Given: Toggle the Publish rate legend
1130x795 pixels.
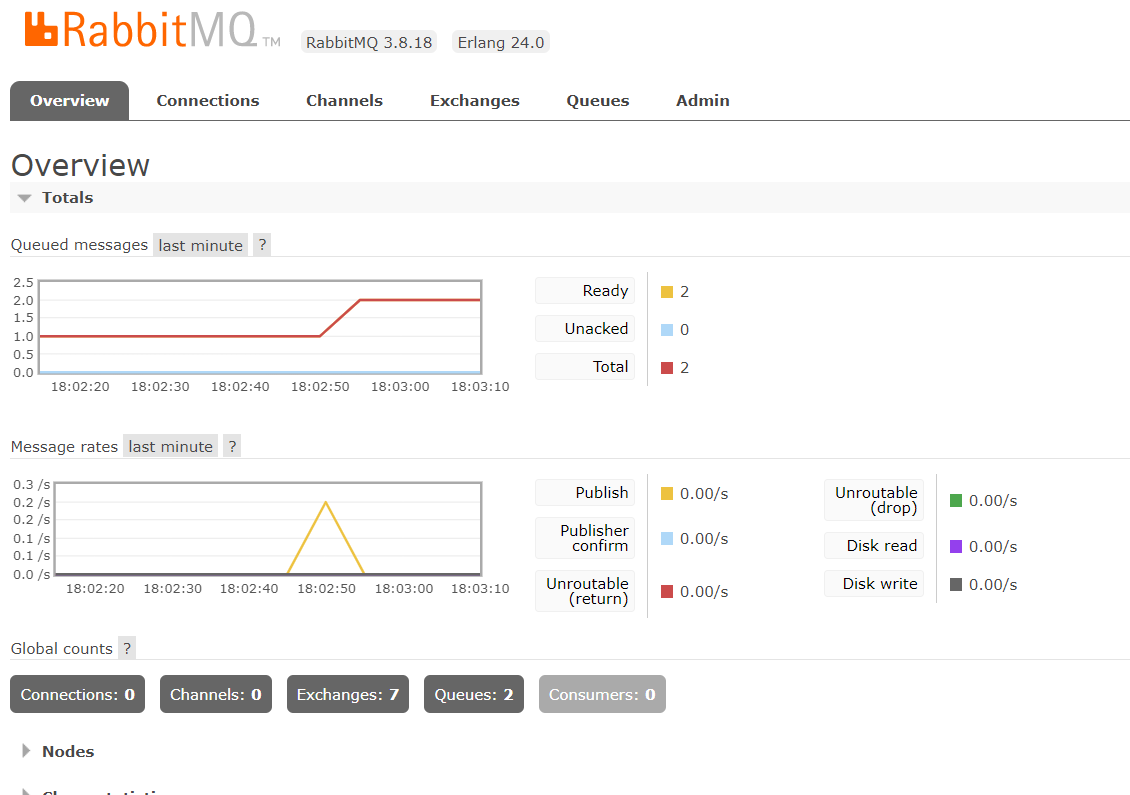Looking at the screenshot, I should pyautogui.click(x=584, y=492).
